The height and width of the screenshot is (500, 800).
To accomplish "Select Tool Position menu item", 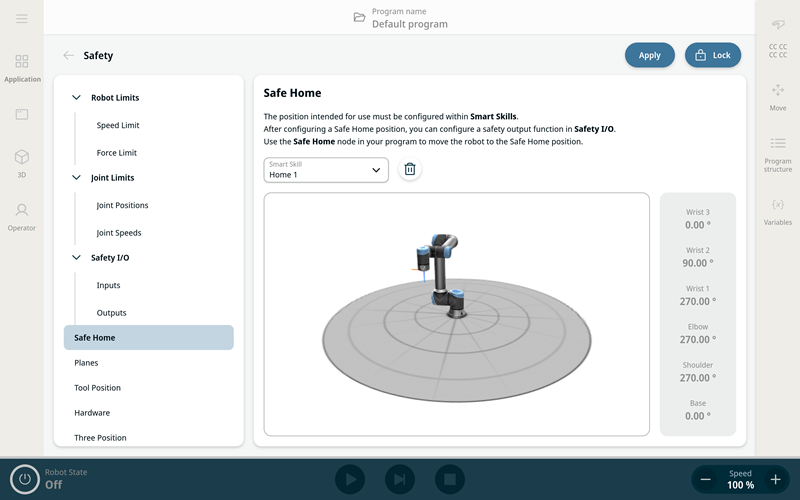I will (97, 388).
